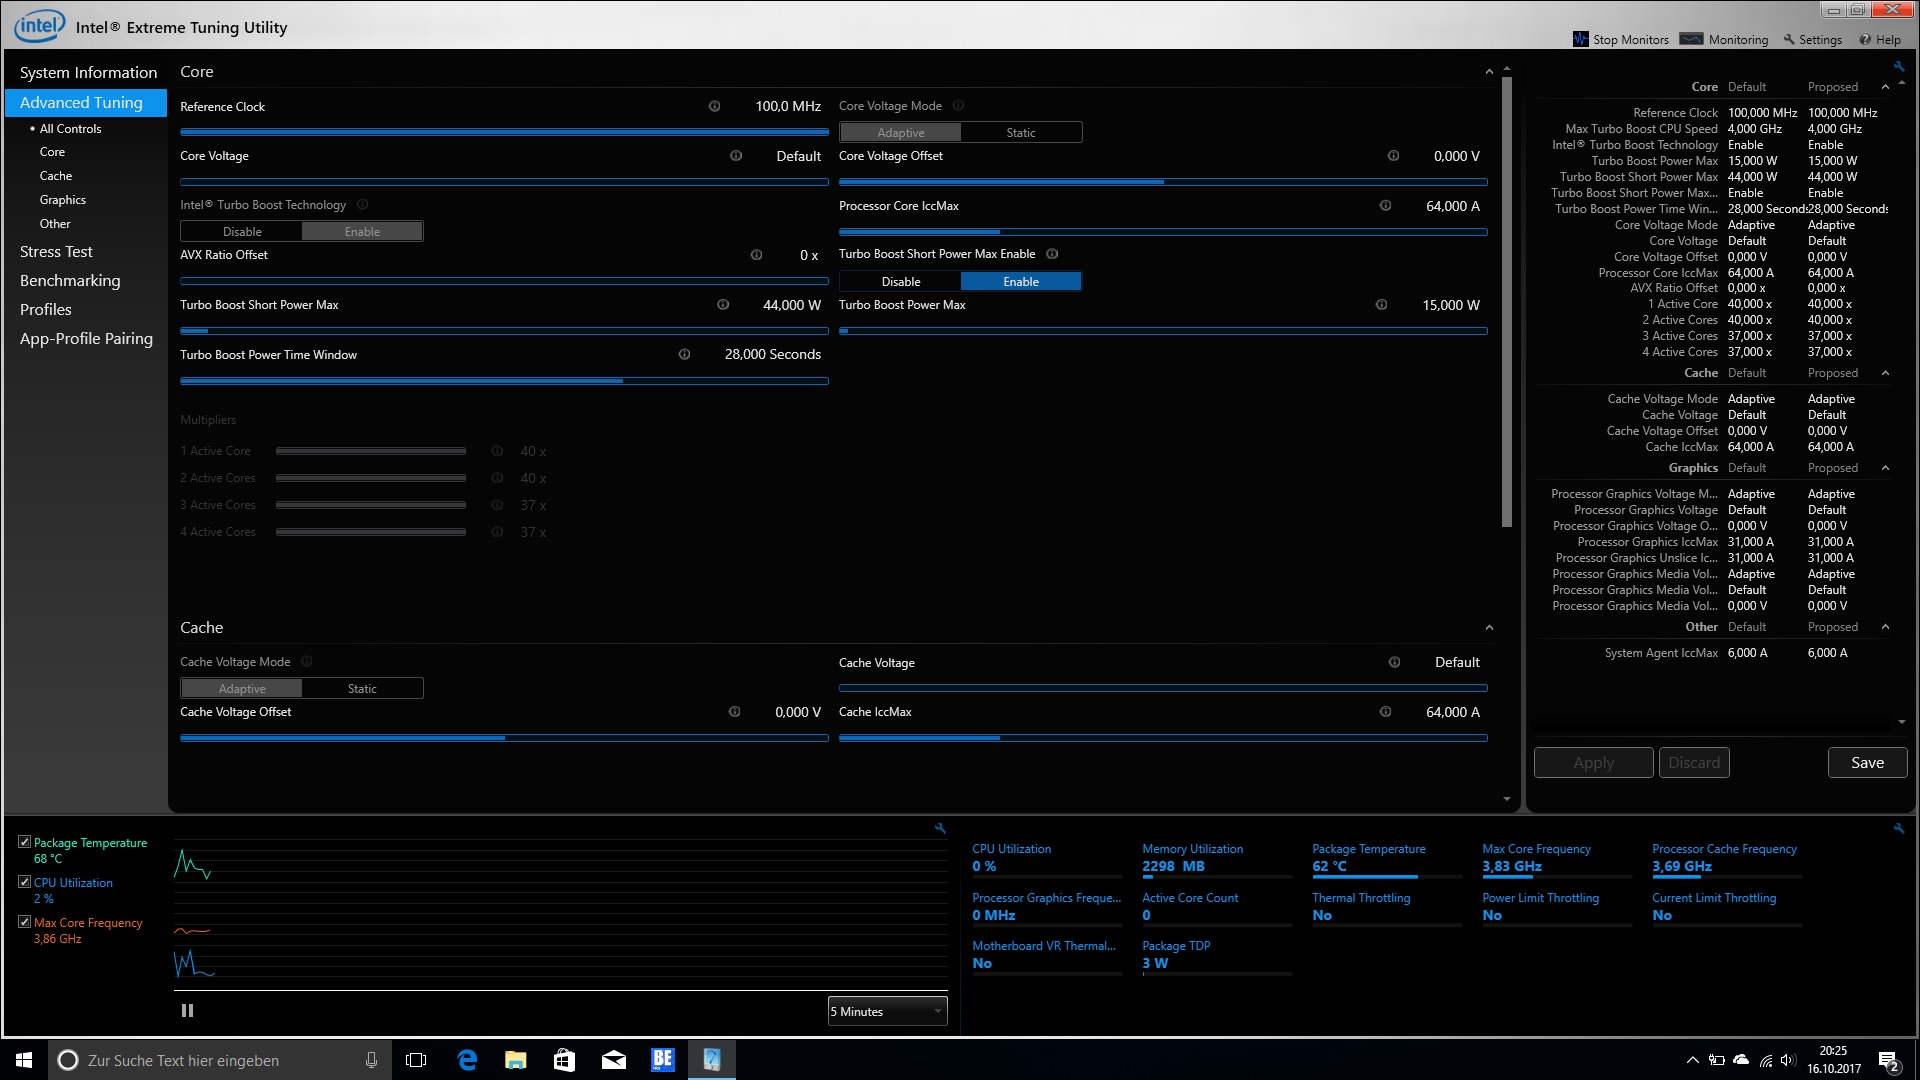The width and height of the screenshot is (1920, 1080).
Task: Disable Turbo Boost Short Power Max
Action: click(900, 282)
